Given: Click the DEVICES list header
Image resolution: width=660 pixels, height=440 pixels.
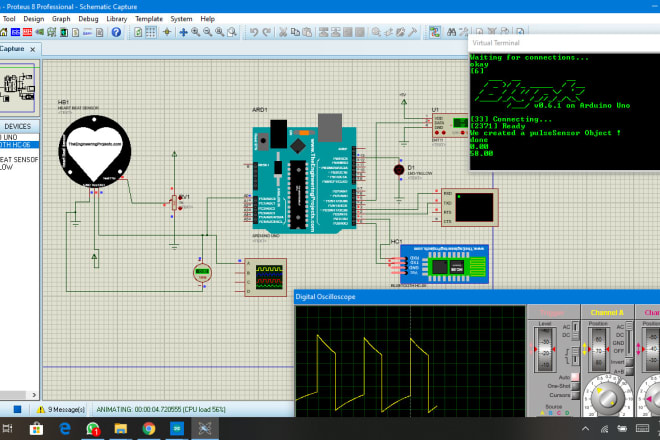Looking at the screenshot, I should click(x=18, y=126).
